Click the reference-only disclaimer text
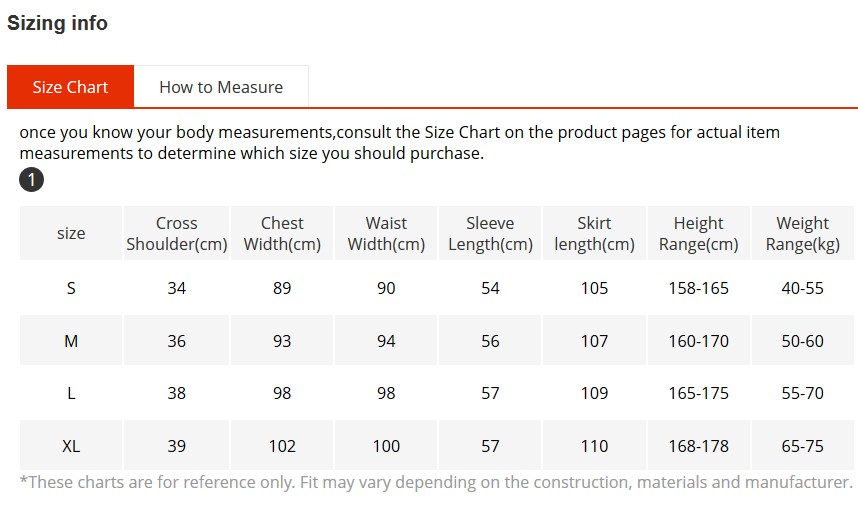The image size is (858, 524). [435, 482]
